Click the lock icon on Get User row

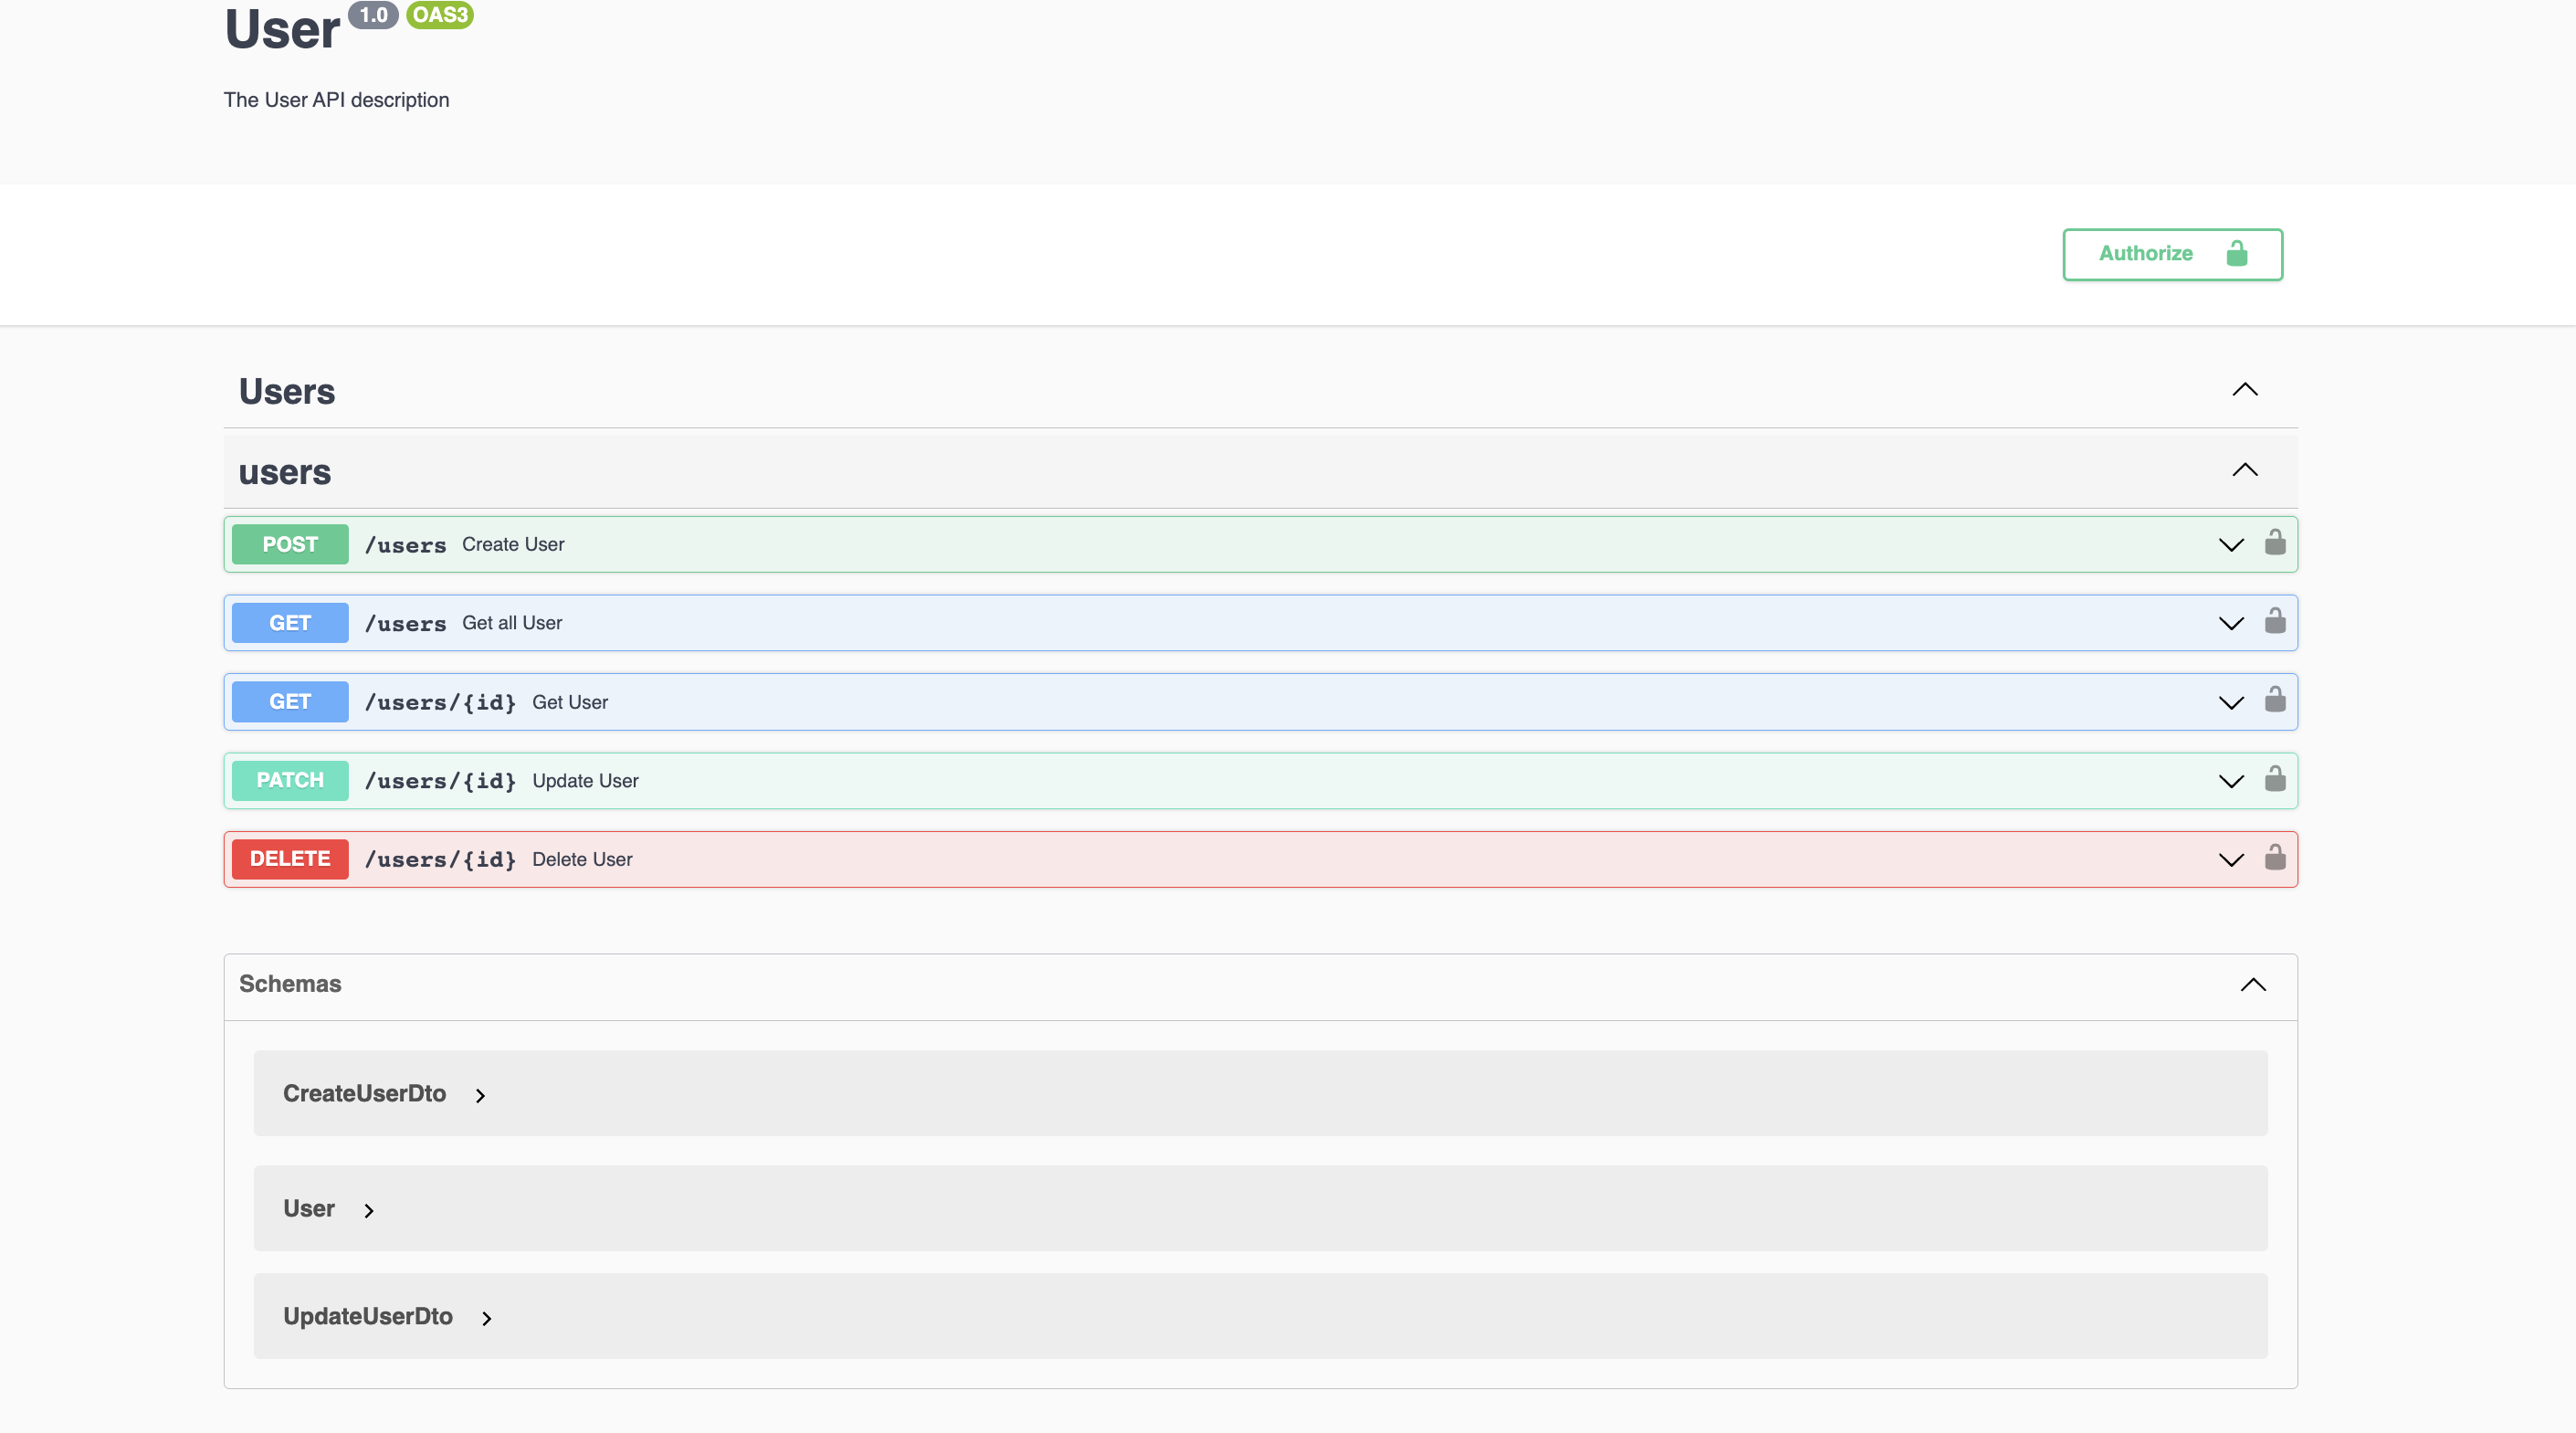(2275, 700)
